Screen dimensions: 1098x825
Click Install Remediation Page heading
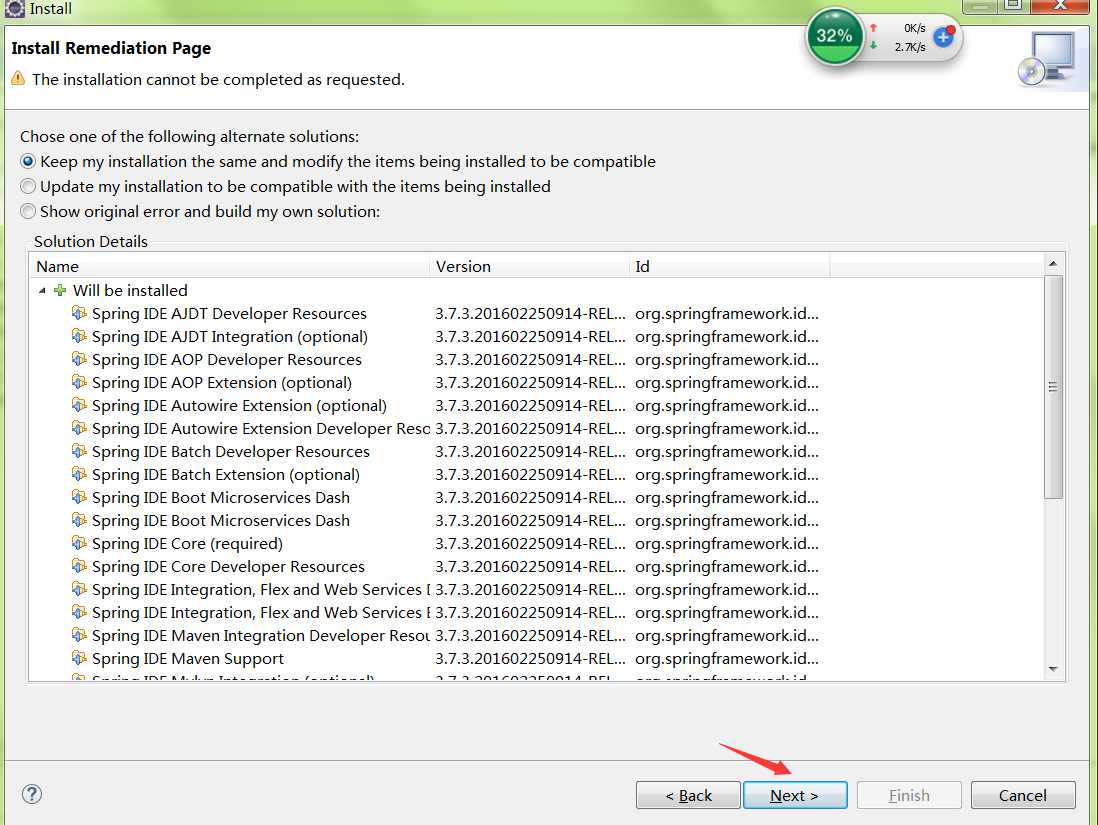[x=111, y=48]
